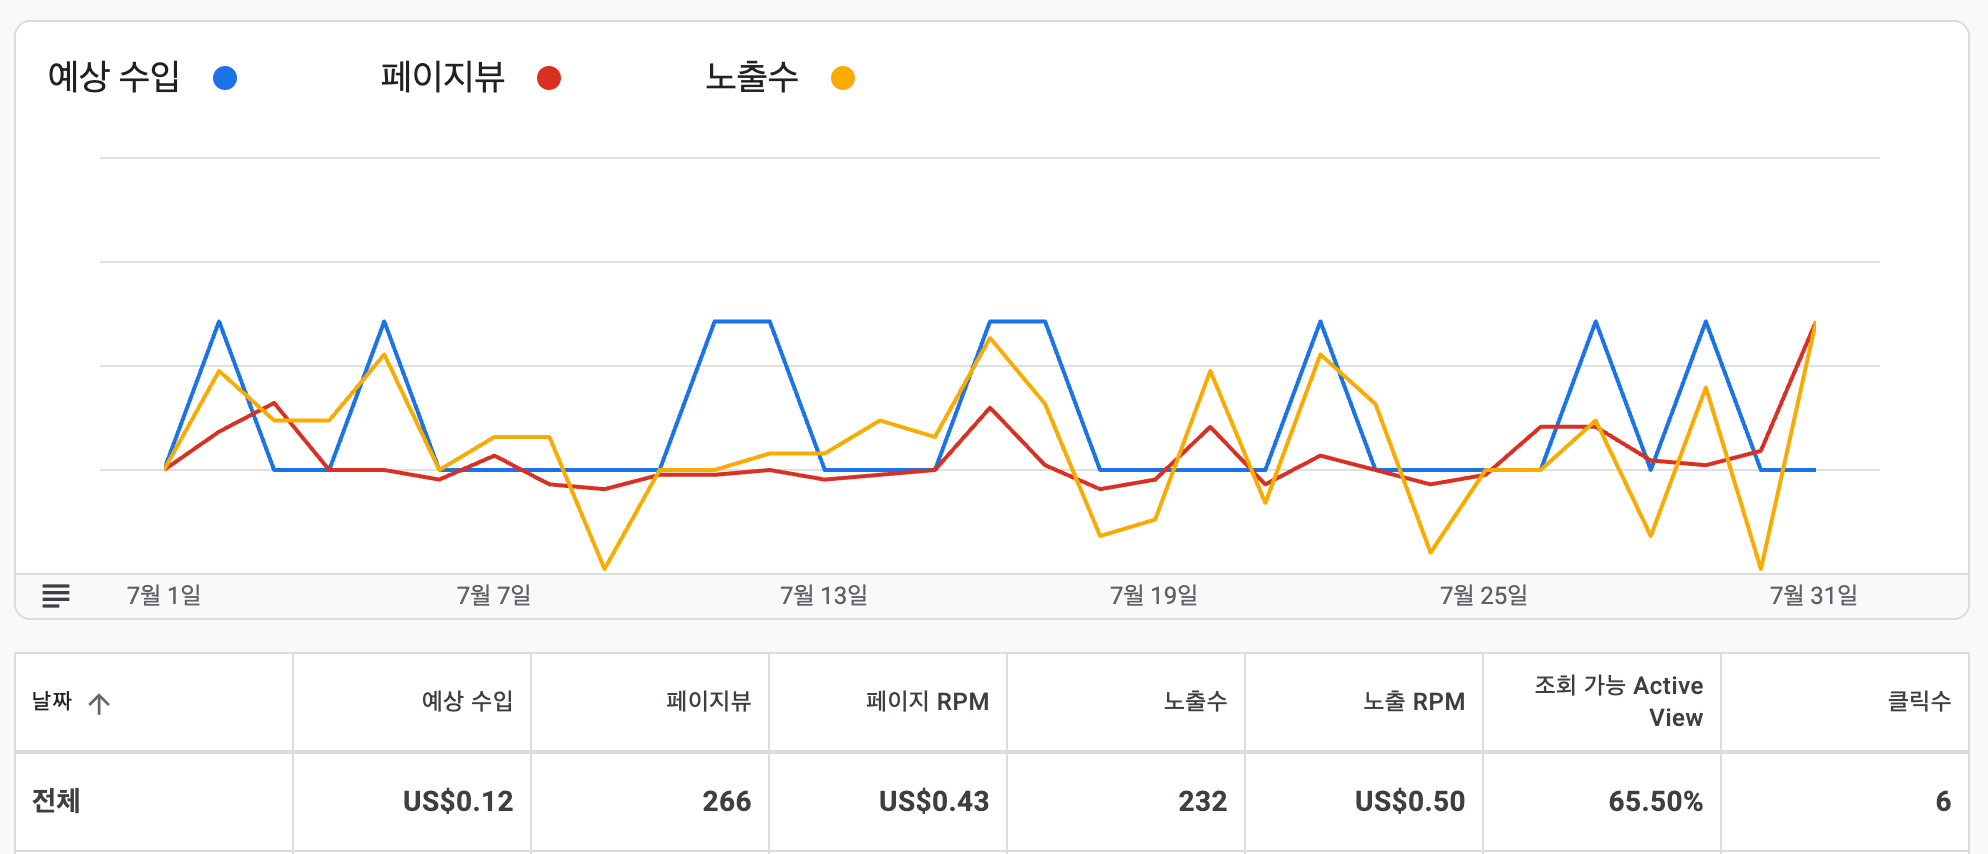The width and height of the screenshot is (1988, 854).
Task: Select the 노출수 legend label
Action: (752, 77)
